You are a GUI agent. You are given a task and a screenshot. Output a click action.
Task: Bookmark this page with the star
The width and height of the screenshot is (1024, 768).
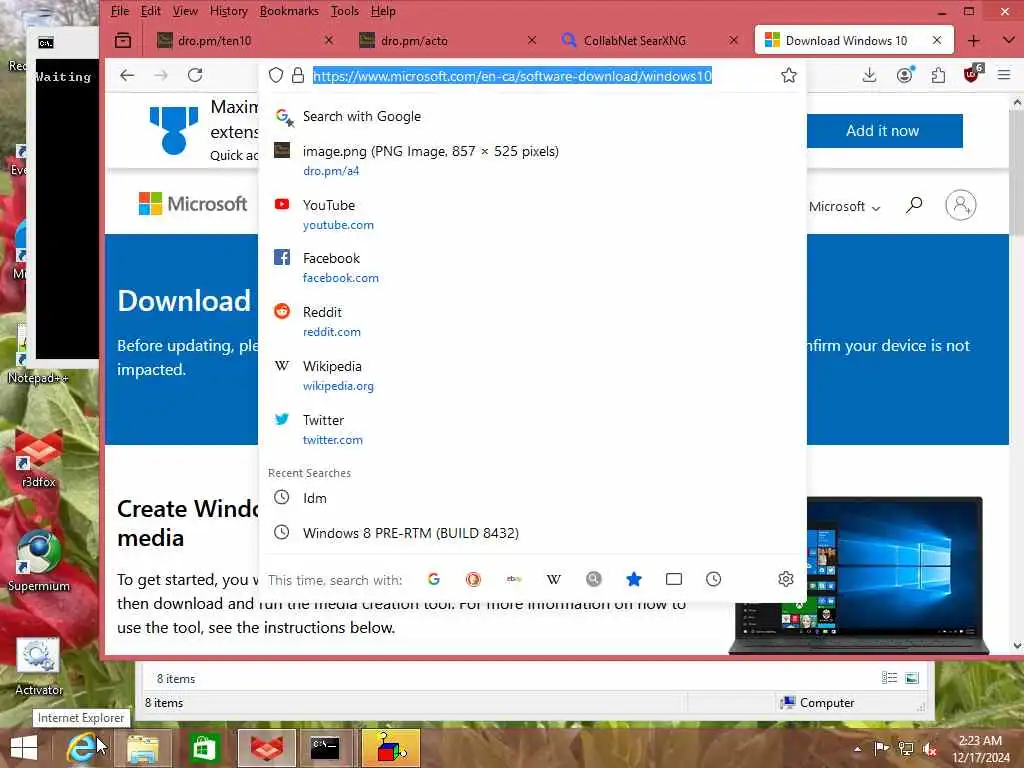[789, 76]
